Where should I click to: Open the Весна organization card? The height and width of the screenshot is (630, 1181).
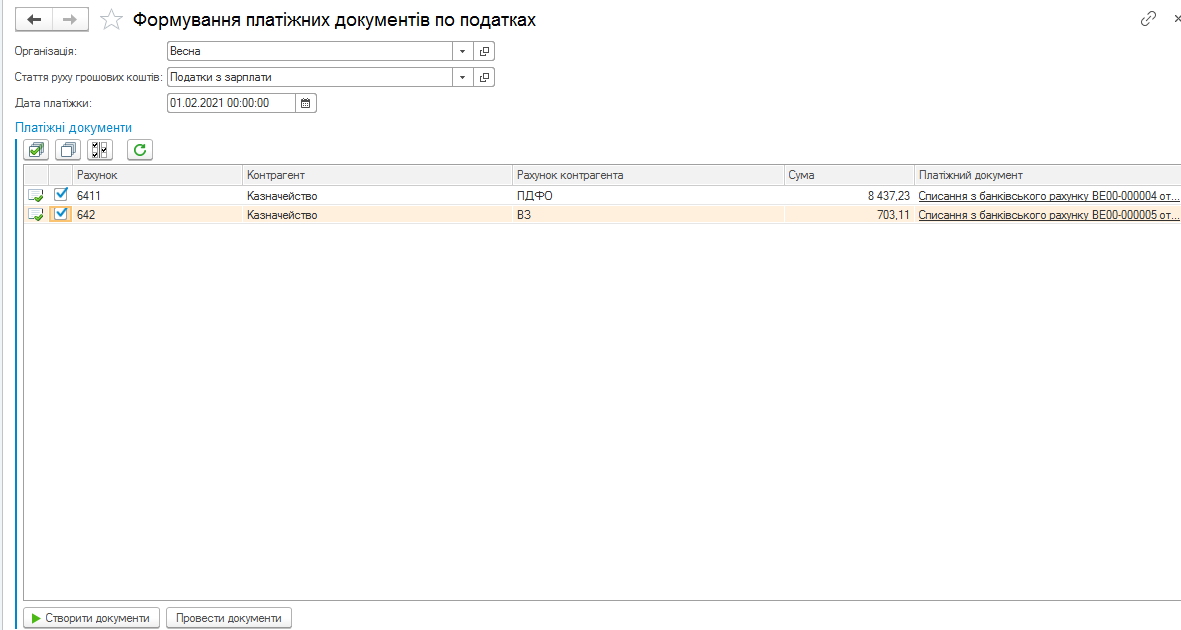[484, 51]
